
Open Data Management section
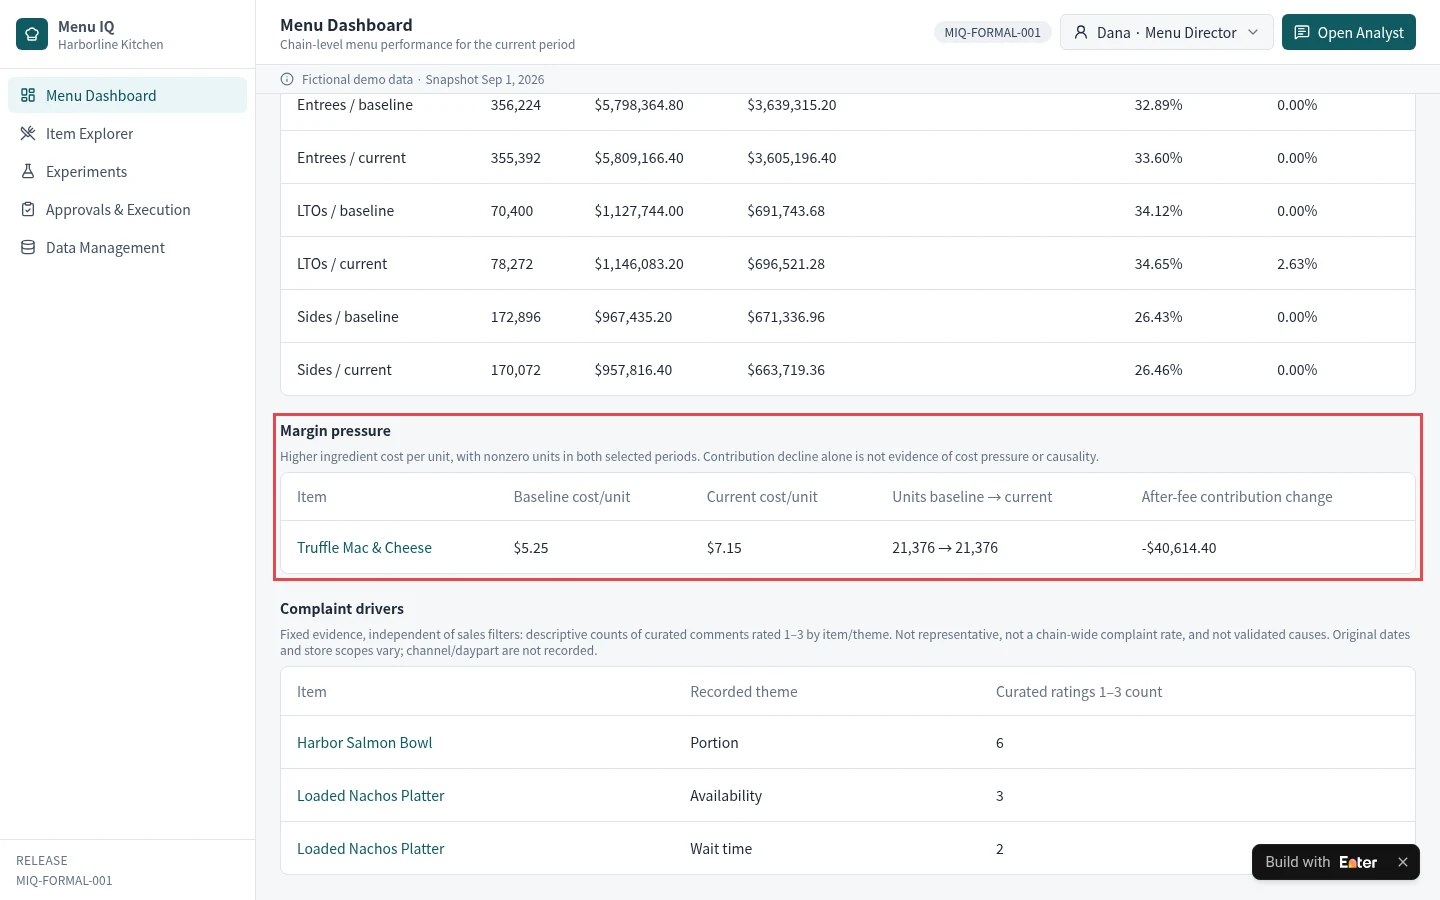tap(127, 248)
